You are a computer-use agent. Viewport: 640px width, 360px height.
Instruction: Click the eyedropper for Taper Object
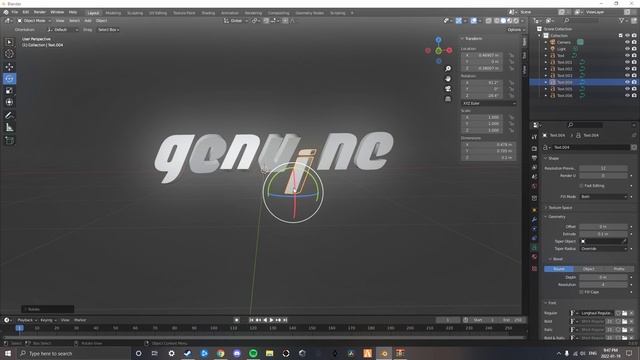[624, 241]
